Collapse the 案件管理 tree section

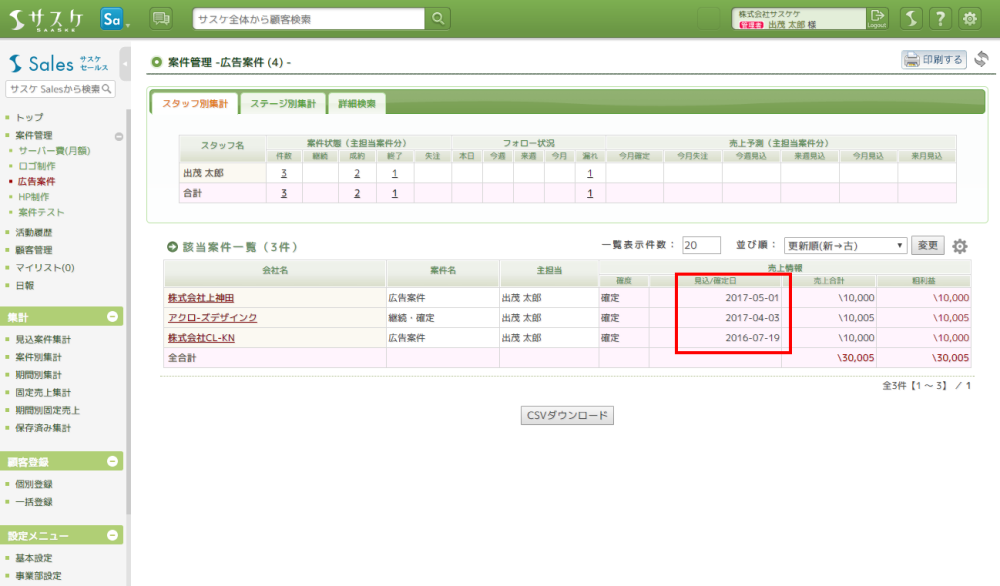coord(119,136)
